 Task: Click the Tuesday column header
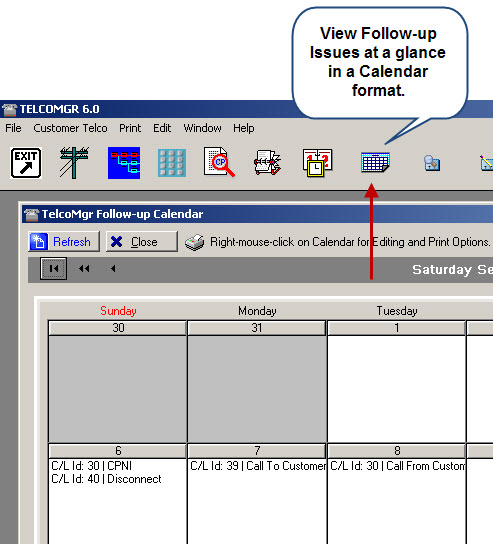point(397,311)
